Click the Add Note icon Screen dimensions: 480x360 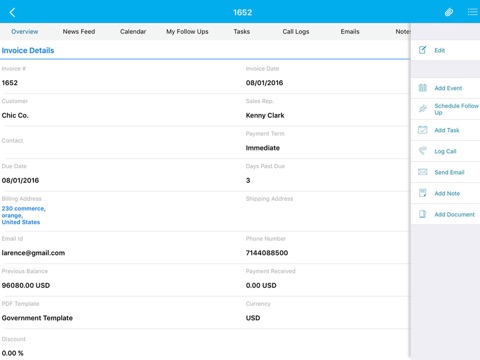[x=422, y=193]
